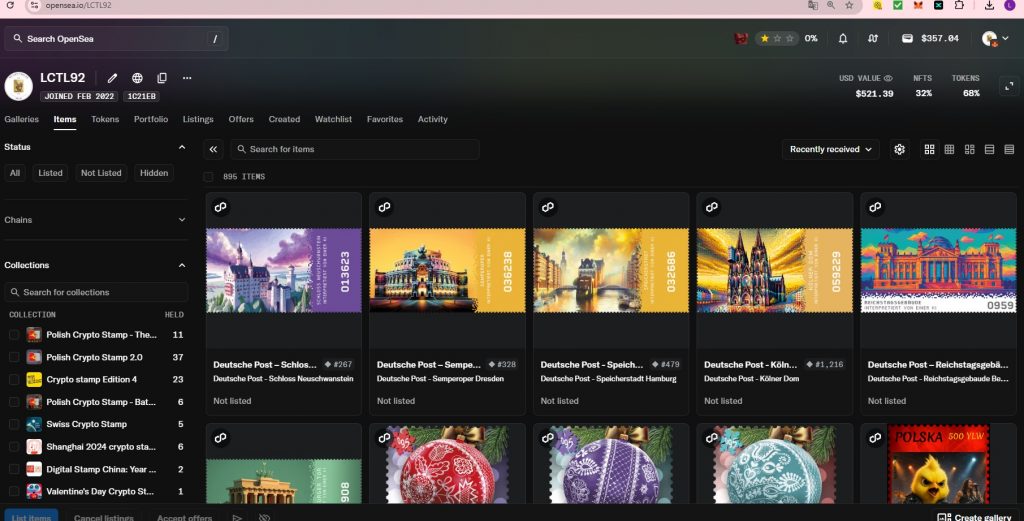Image resolution: width=1024 pixels, height=521 pixels.
Task: Collapse filter sidebar with double-chevron icon
Action: (x=213, y=149)
